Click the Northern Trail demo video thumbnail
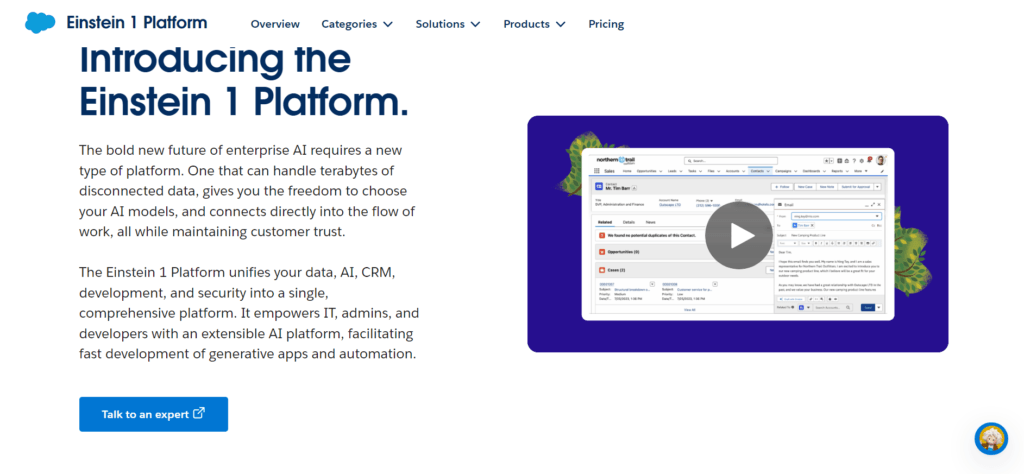Viewport: 1024px width, 474px height. 738,234
